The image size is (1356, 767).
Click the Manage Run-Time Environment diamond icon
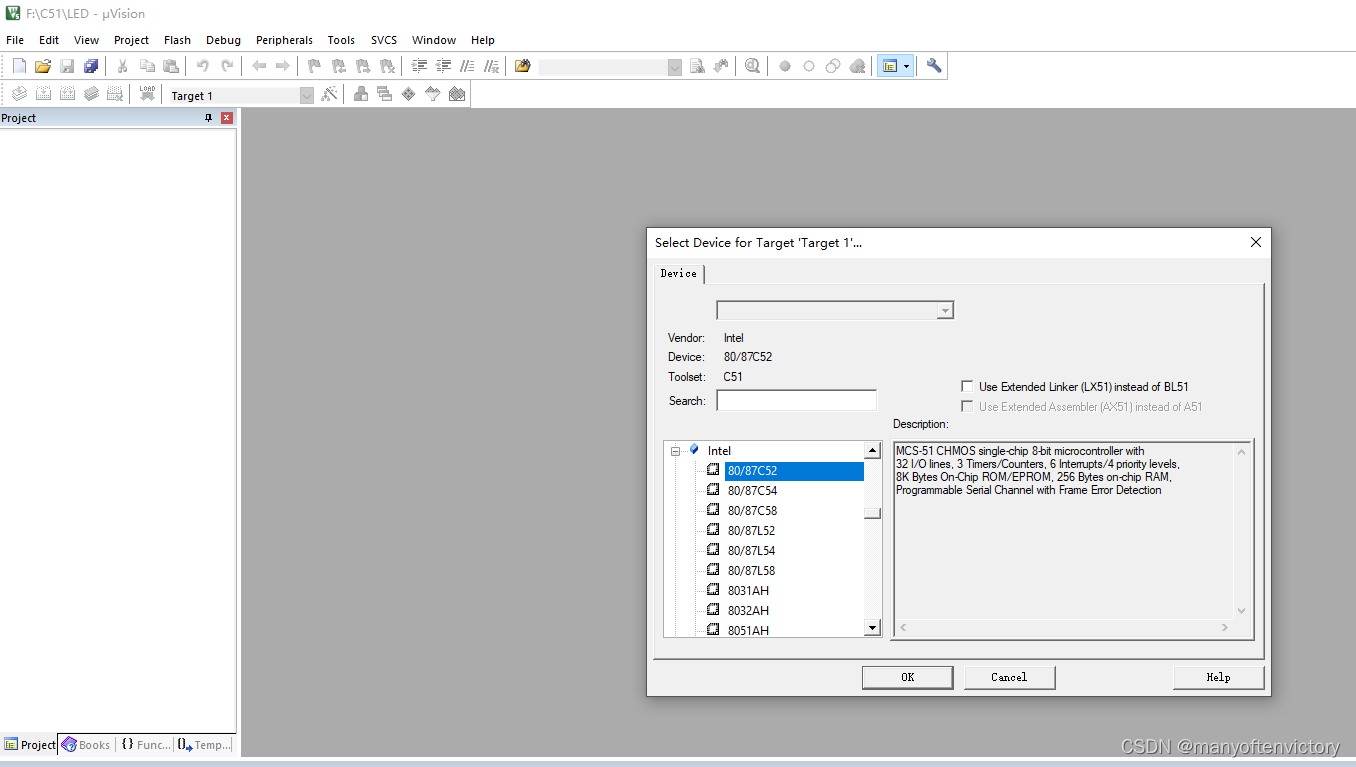tap(408, 94)
